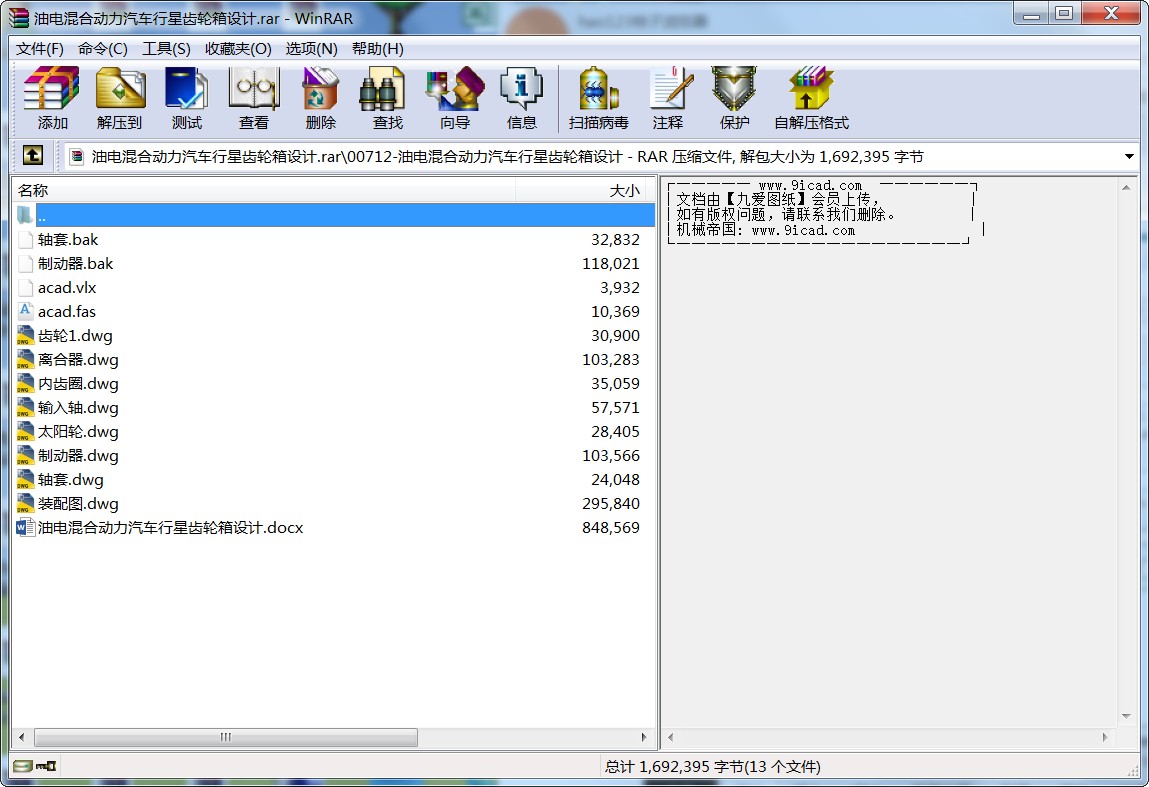Click the DWG icon beside 离合器.dwg
Screen dimensions: 1149x787
pyautogui.click(x=26, y=360)
